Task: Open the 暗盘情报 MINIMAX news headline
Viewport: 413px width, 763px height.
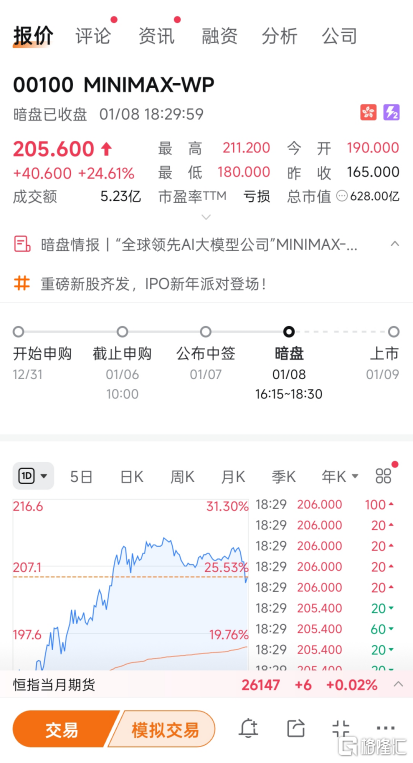Action: pyautogui.click(x=199, y=244)
